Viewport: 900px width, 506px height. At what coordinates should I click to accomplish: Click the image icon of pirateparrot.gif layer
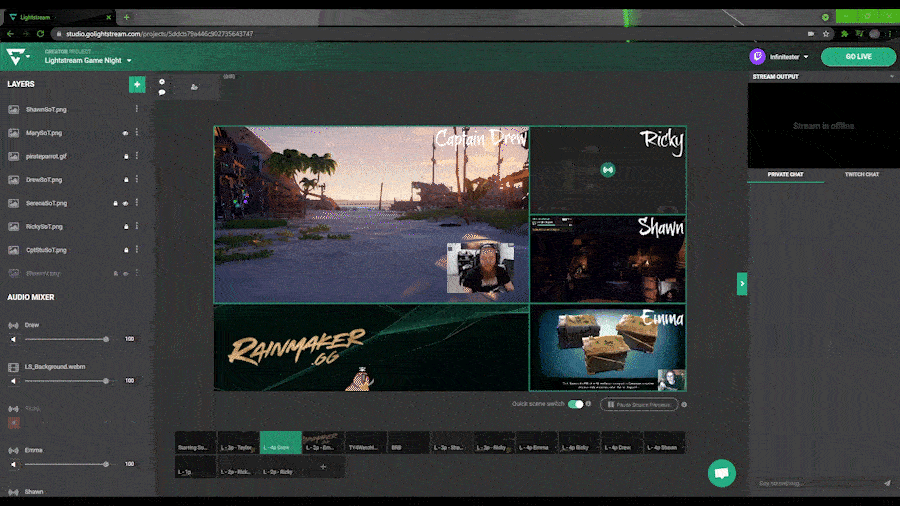point(14,157)
